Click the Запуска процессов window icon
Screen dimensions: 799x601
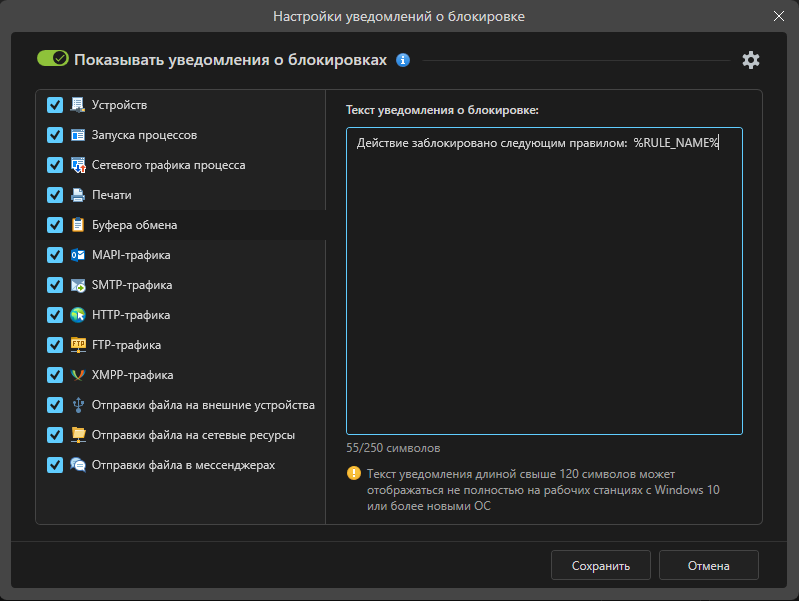tap(78, 135)
